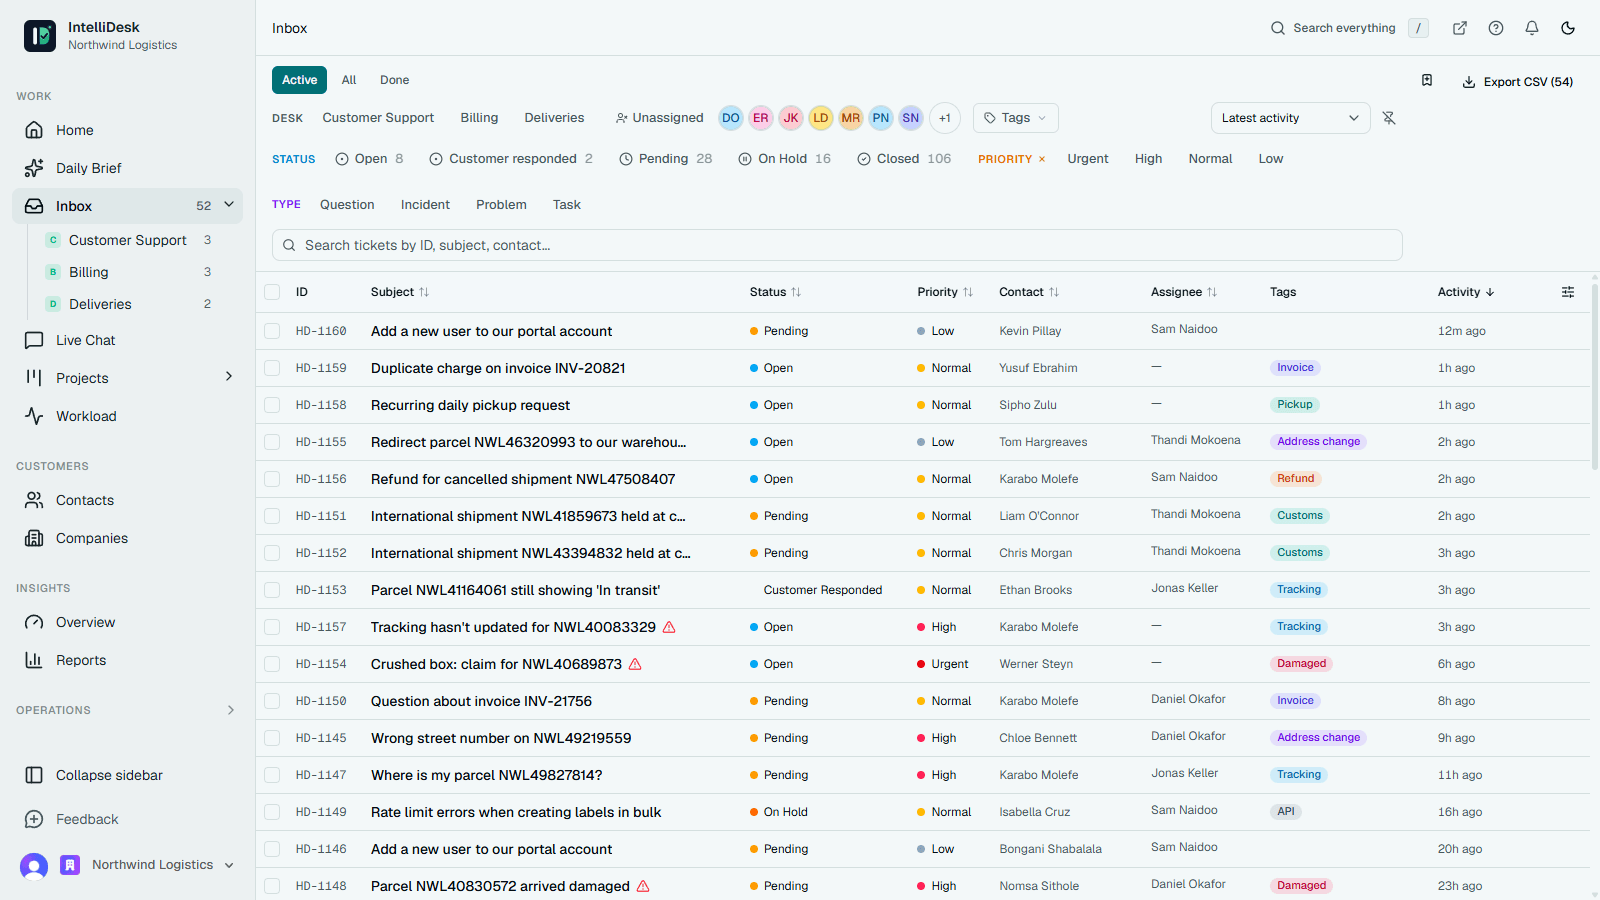The width and height of the screenshot is (1600, 900).
Task: Filter by assignee avatar PN
Action: (x=881, y=118)
